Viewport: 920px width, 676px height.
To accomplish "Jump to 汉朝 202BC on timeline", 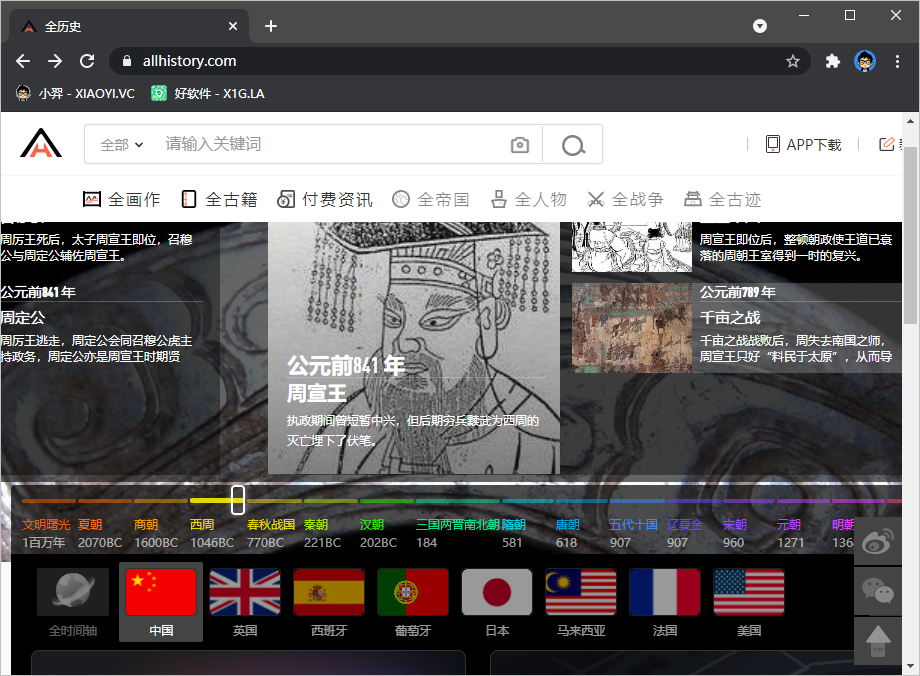I will pyautogui.click(x=378, y=533).
